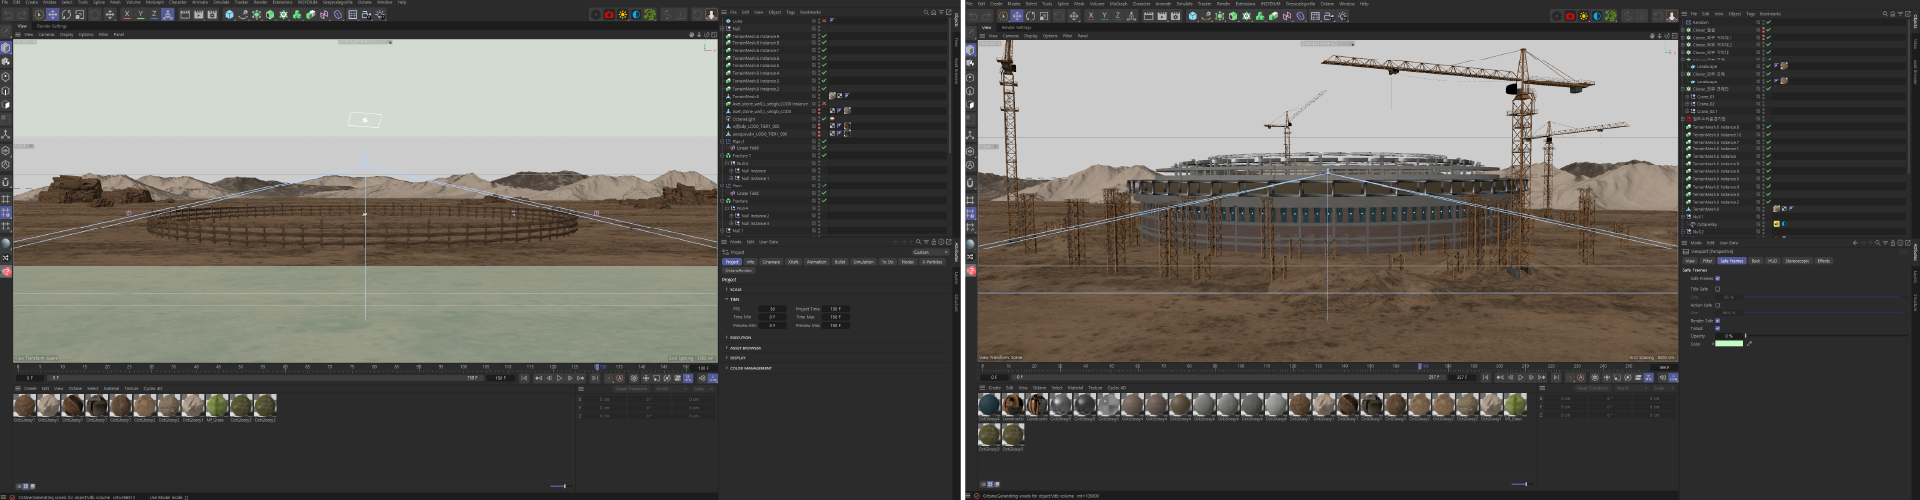Toggle the Title Safe checkbox

coord(1717,289)
